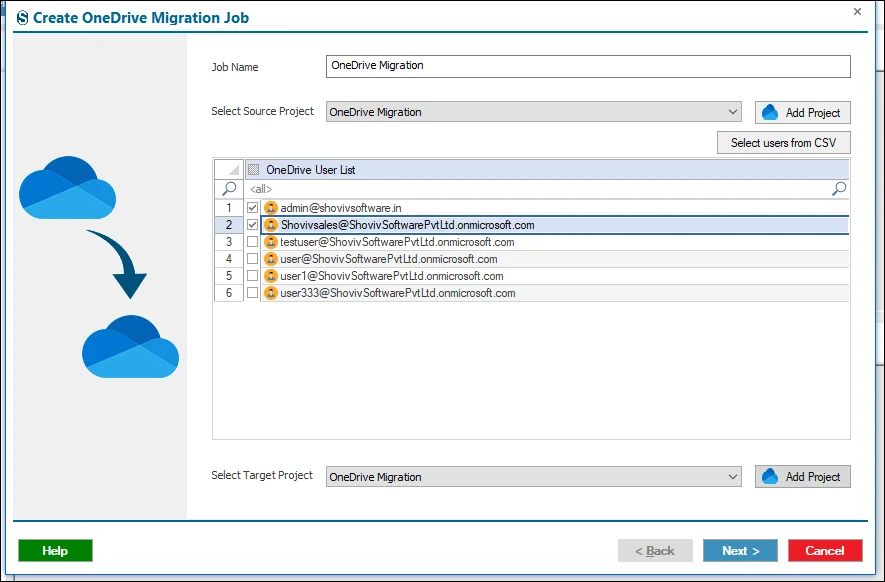Click the green Help button
The height and width of the screenshot is (582, 885).
(x=55, y=550)
